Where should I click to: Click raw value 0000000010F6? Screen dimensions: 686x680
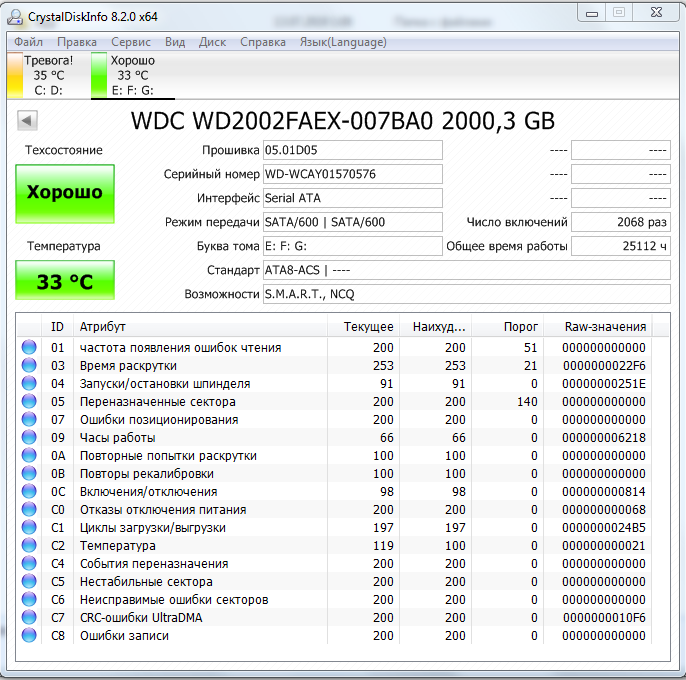tap(604, 617)
